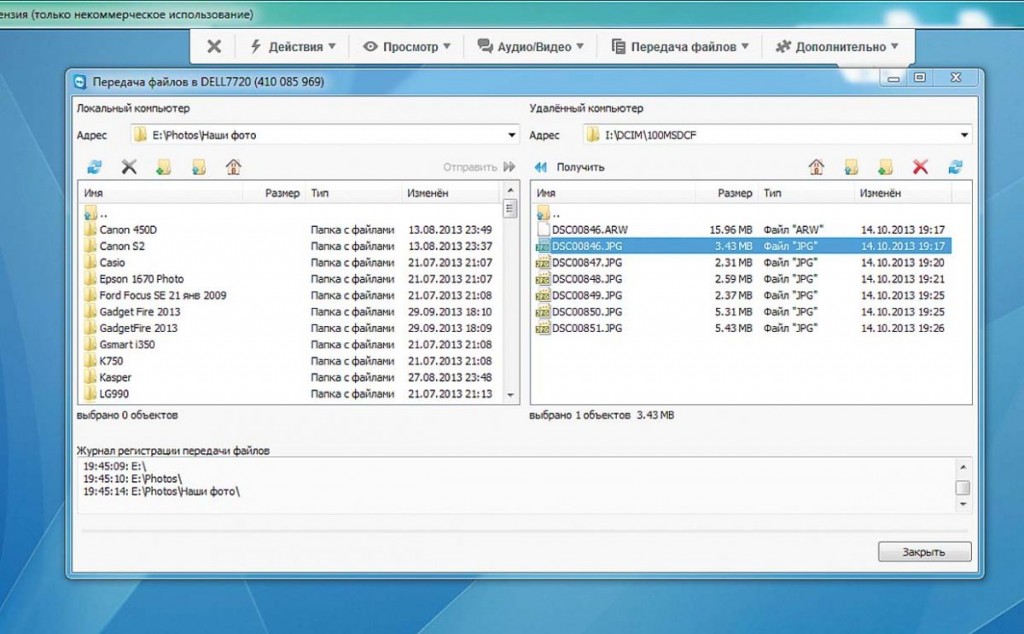
Task: Refresh the remote computer file list
Action: (x=956, y=167)
